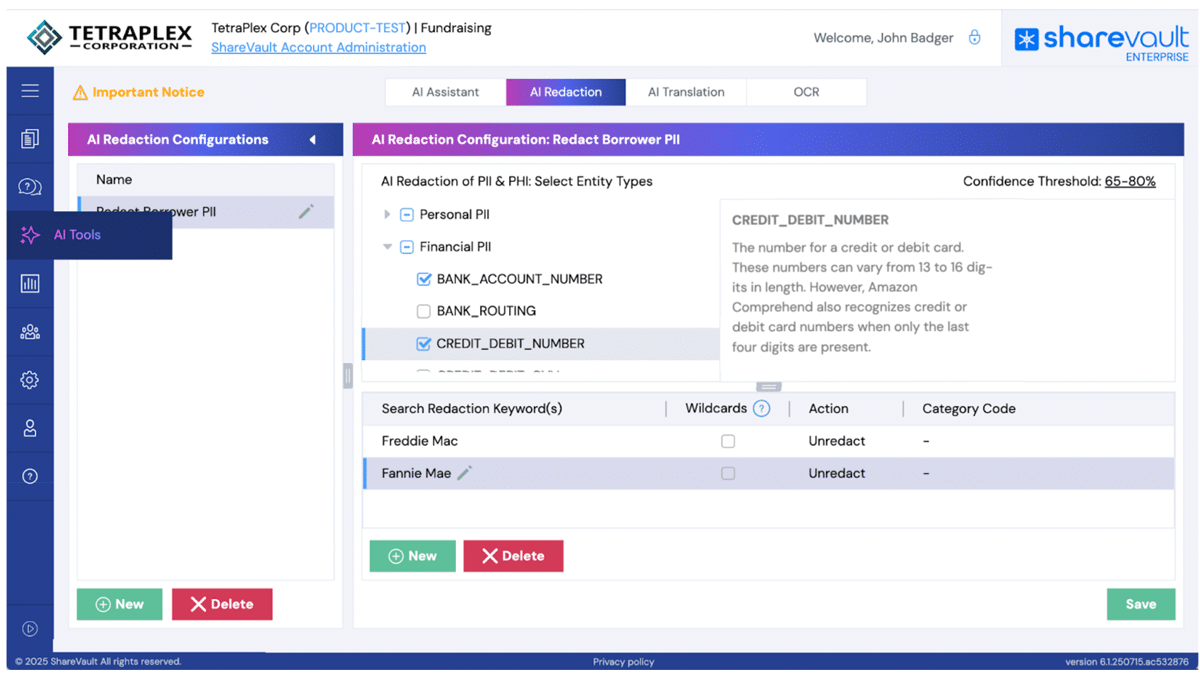The width and height of the screenshot is (1200, 675).
Task: Open the help question mark sidebar icon
Action: pyautogui.click(x=30, y=476)
